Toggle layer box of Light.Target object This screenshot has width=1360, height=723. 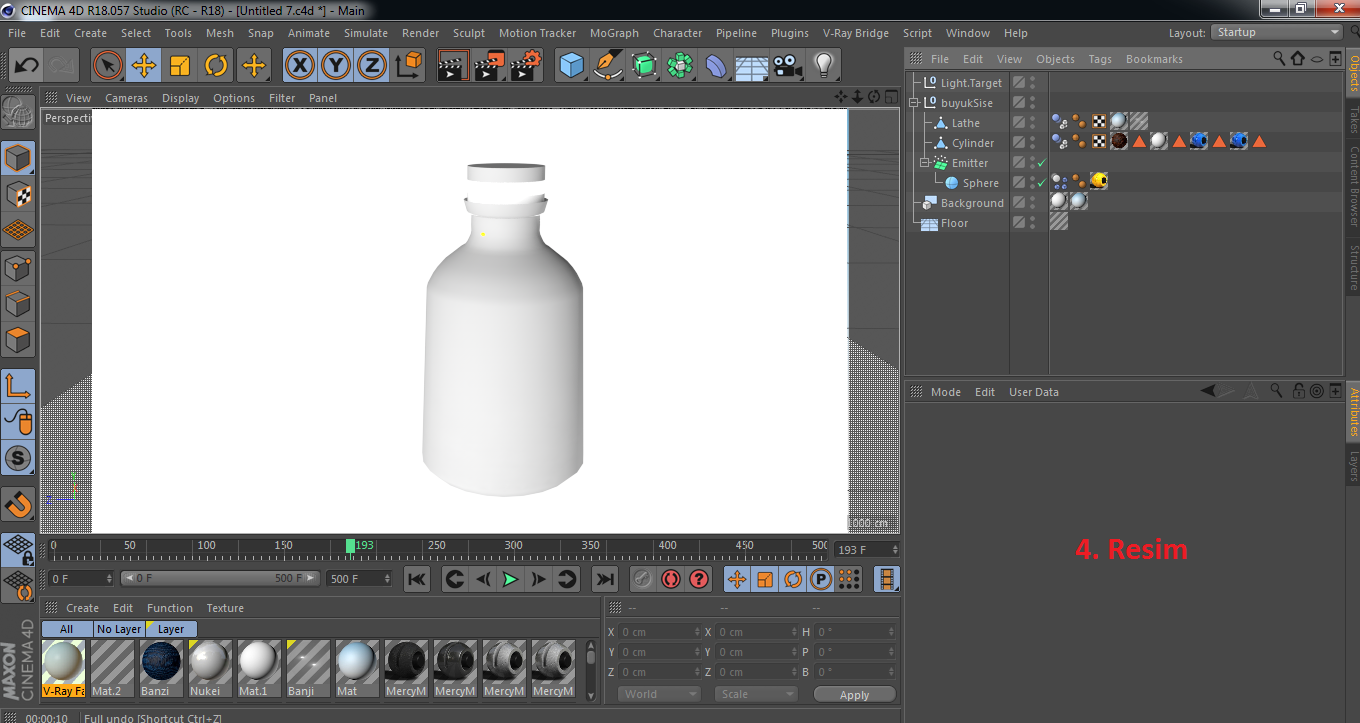(1018, 83)
